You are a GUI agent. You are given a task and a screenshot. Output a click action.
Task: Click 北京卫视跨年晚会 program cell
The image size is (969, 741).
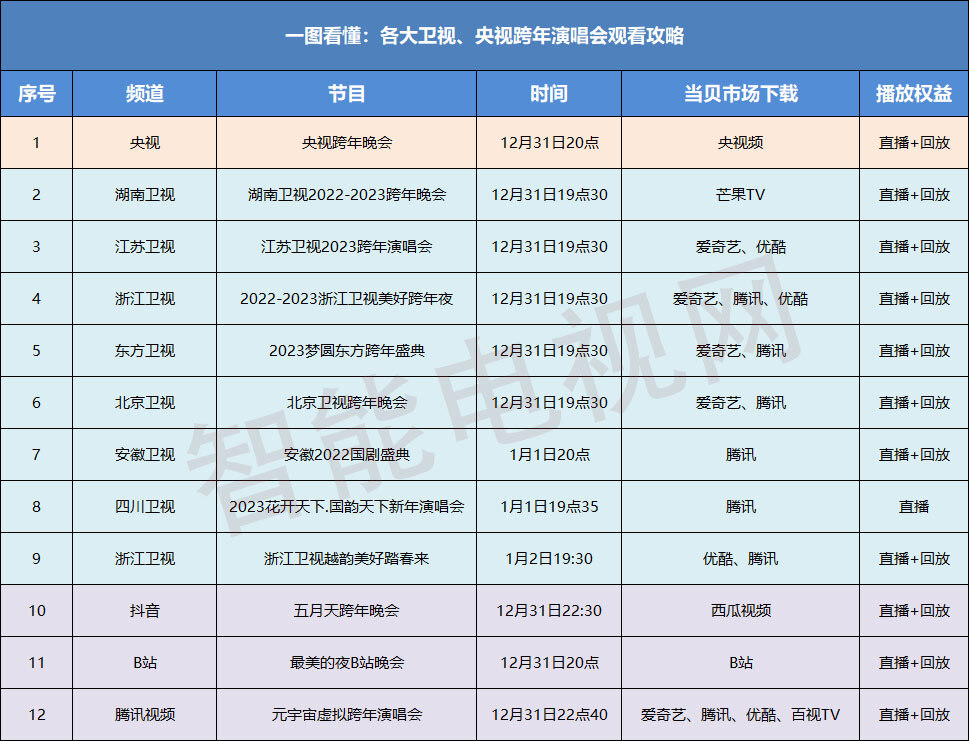pyautogui.click(x=347, y=402)
